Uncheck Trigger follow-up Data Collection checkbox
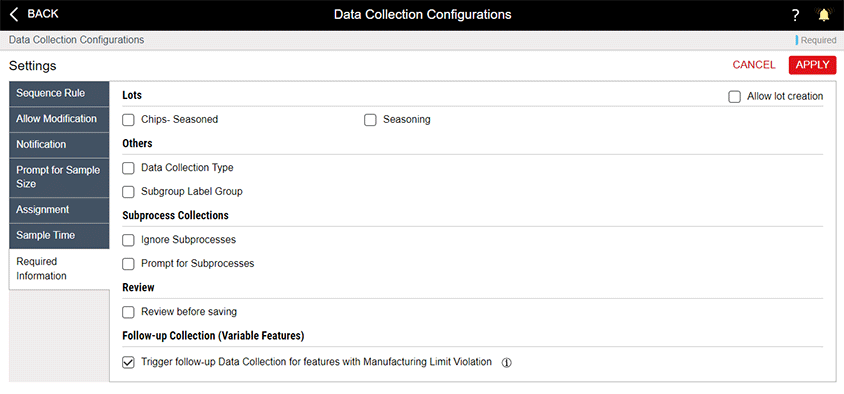844x394 pixels. click(x=128, y=363)
